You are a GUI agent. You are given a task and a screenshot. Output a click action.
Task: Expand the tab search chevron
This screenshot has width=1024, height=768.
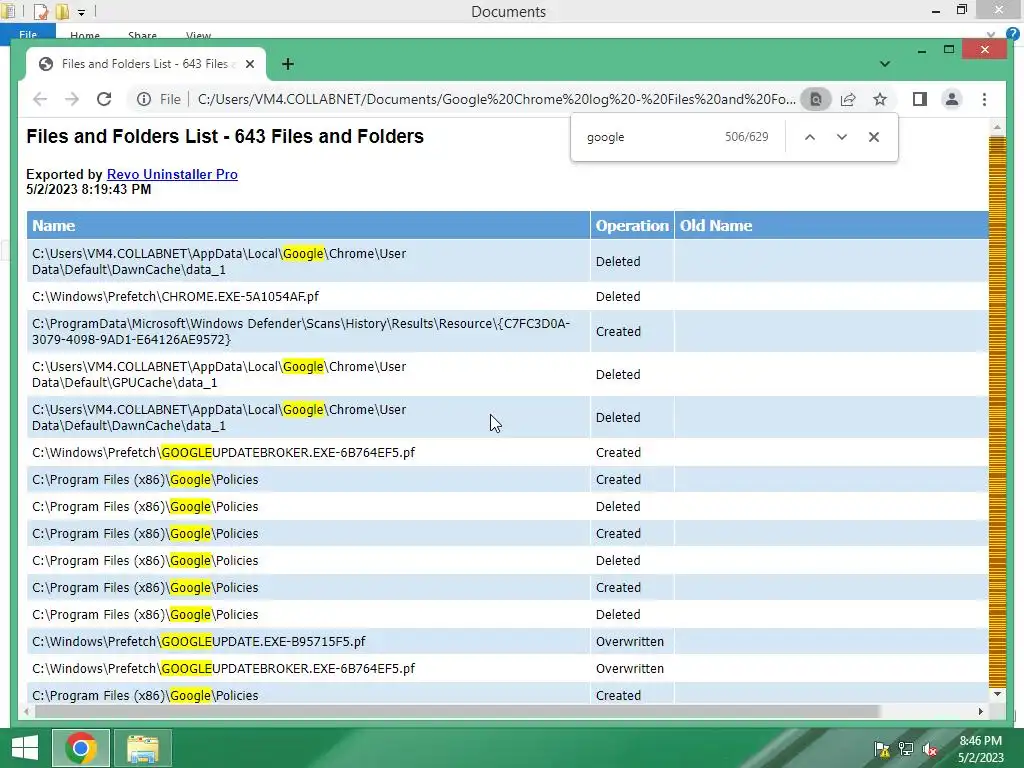[885, 64]
